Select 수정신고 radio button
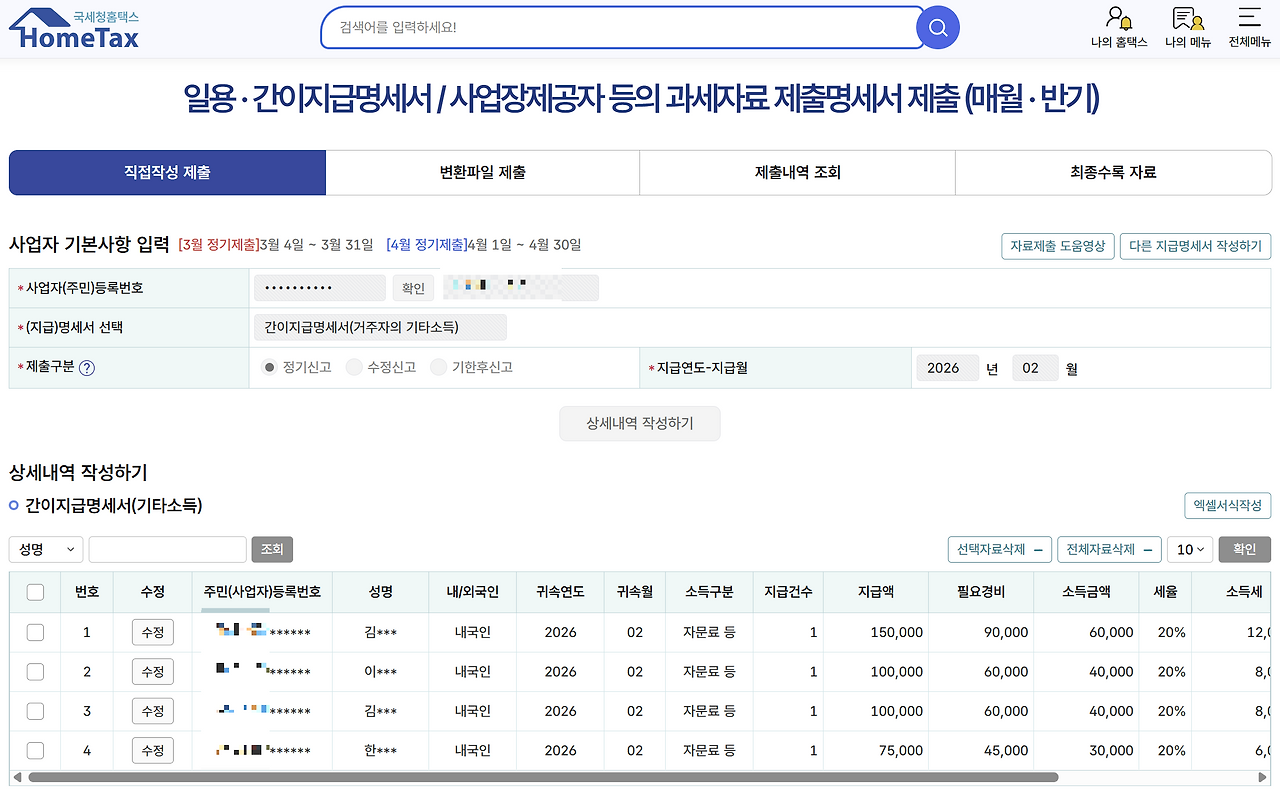Viewport: 1280px width, 792px height. pos(353,368)
